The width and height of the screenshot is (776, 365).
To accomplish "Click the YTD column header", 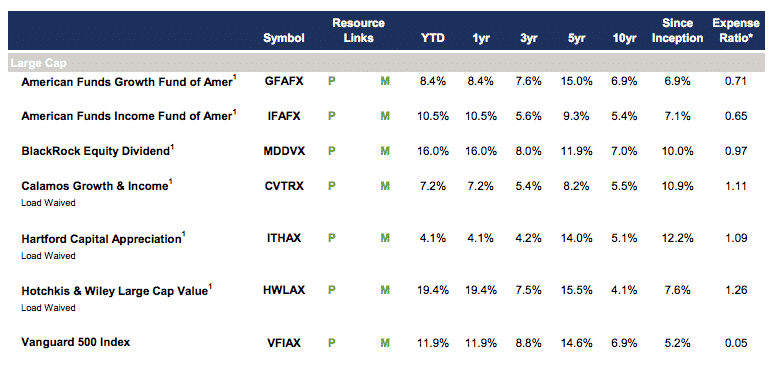I will (433, 38).
